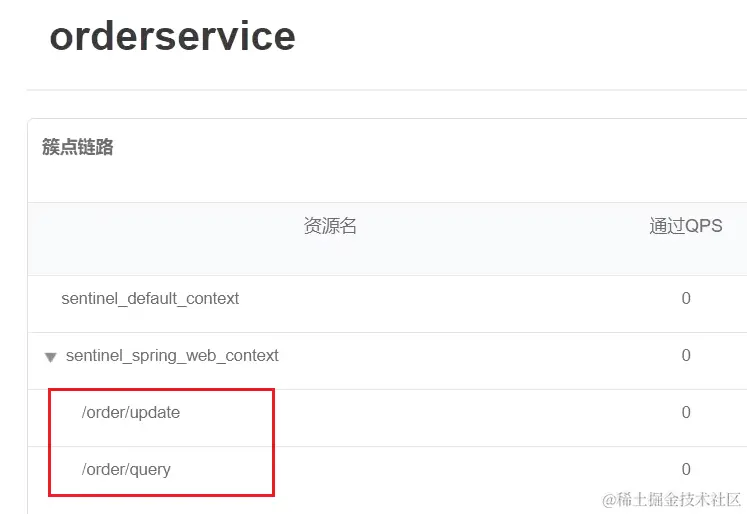Viewport: 747px width, 514px height.
Task: Click QPS value in /order/update row
Action: point(686,412)
